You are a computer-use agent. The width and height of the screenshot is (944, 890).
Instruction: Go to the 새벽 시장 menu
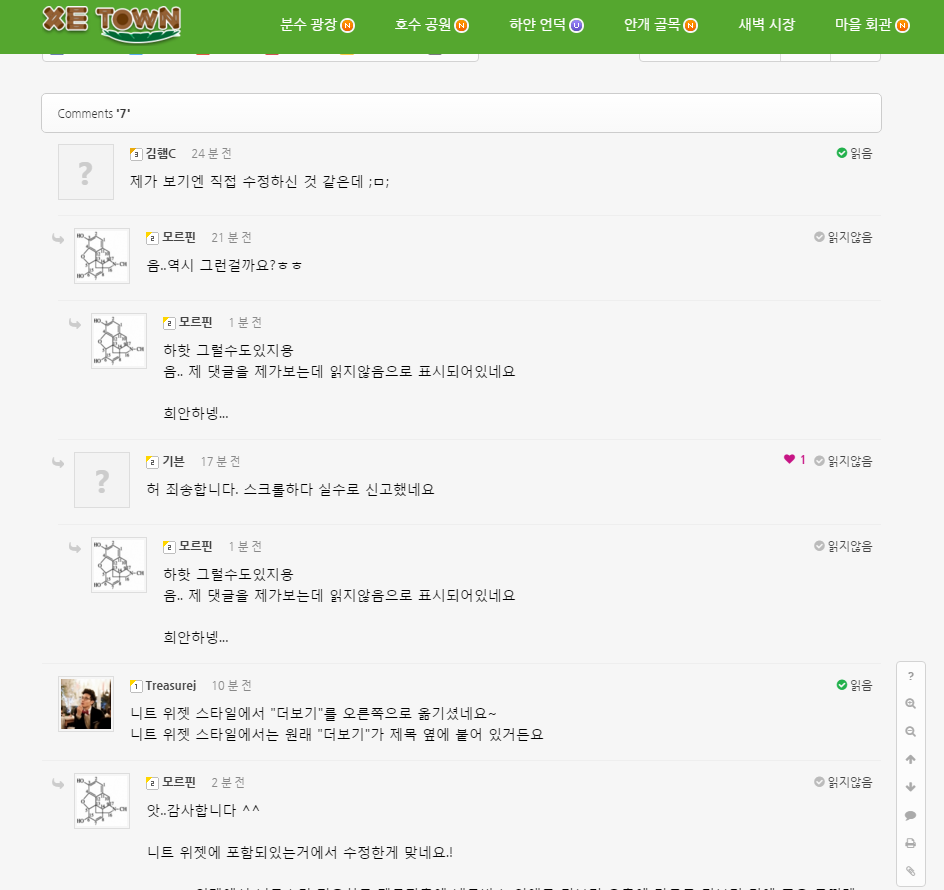tap(766, 25)
